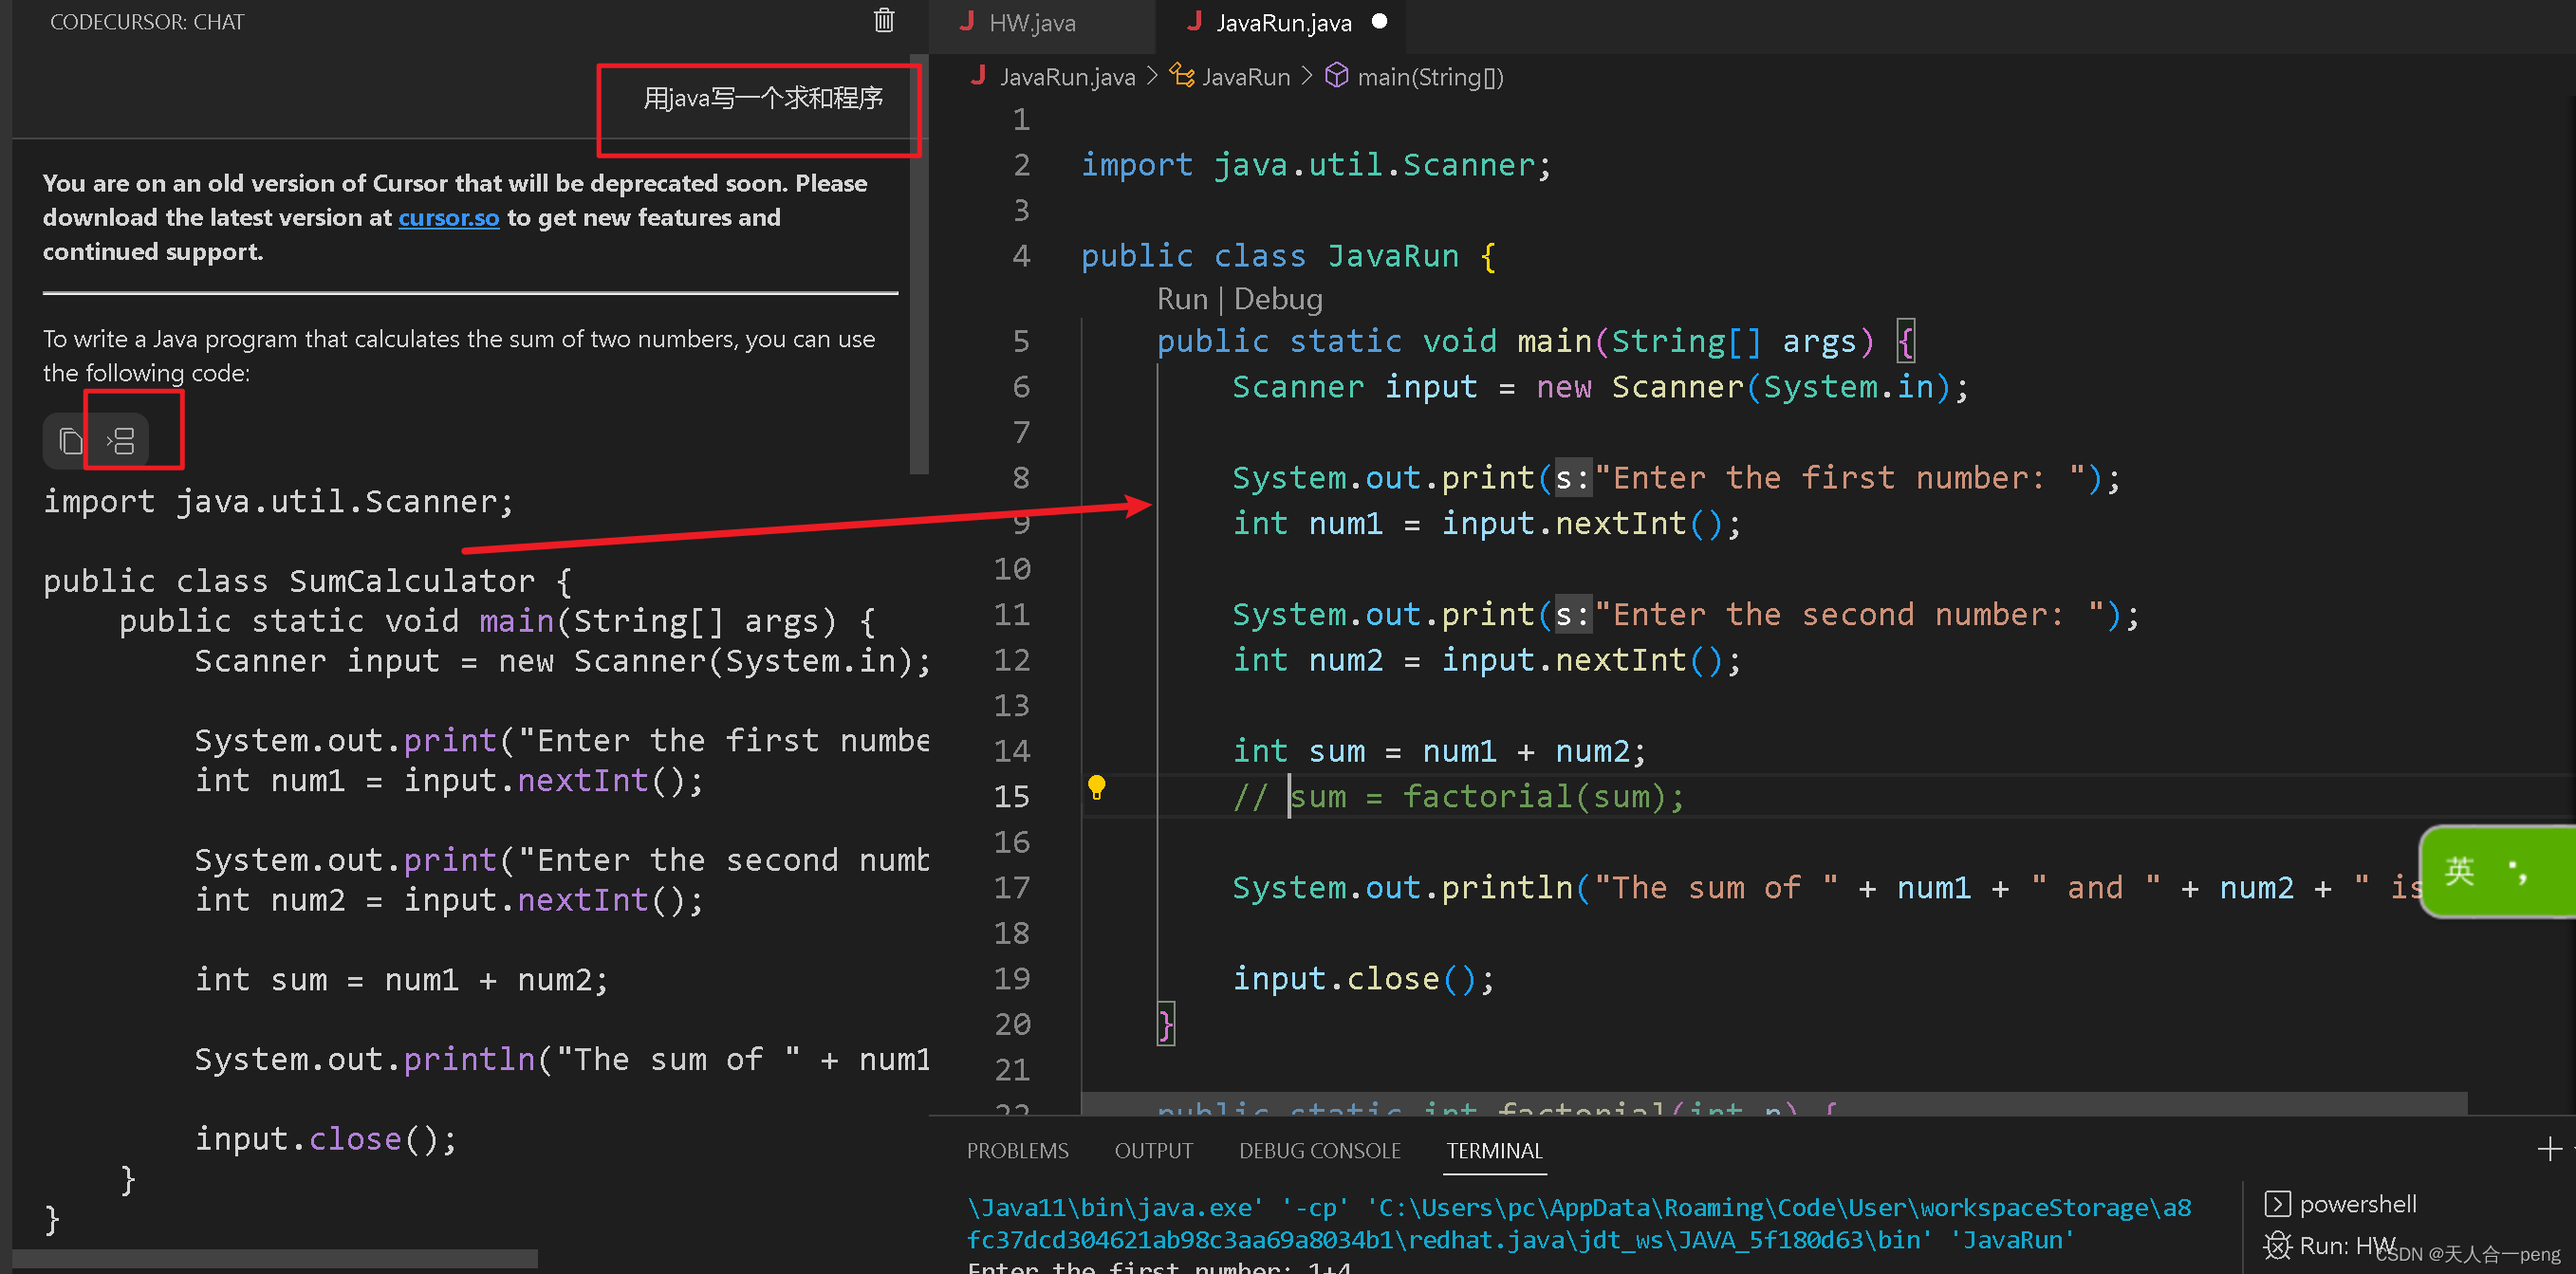Open the JavaRun.java breadcrumb dropdown
This screenshot has height=1274, width=2576.
pos(1066,77)
